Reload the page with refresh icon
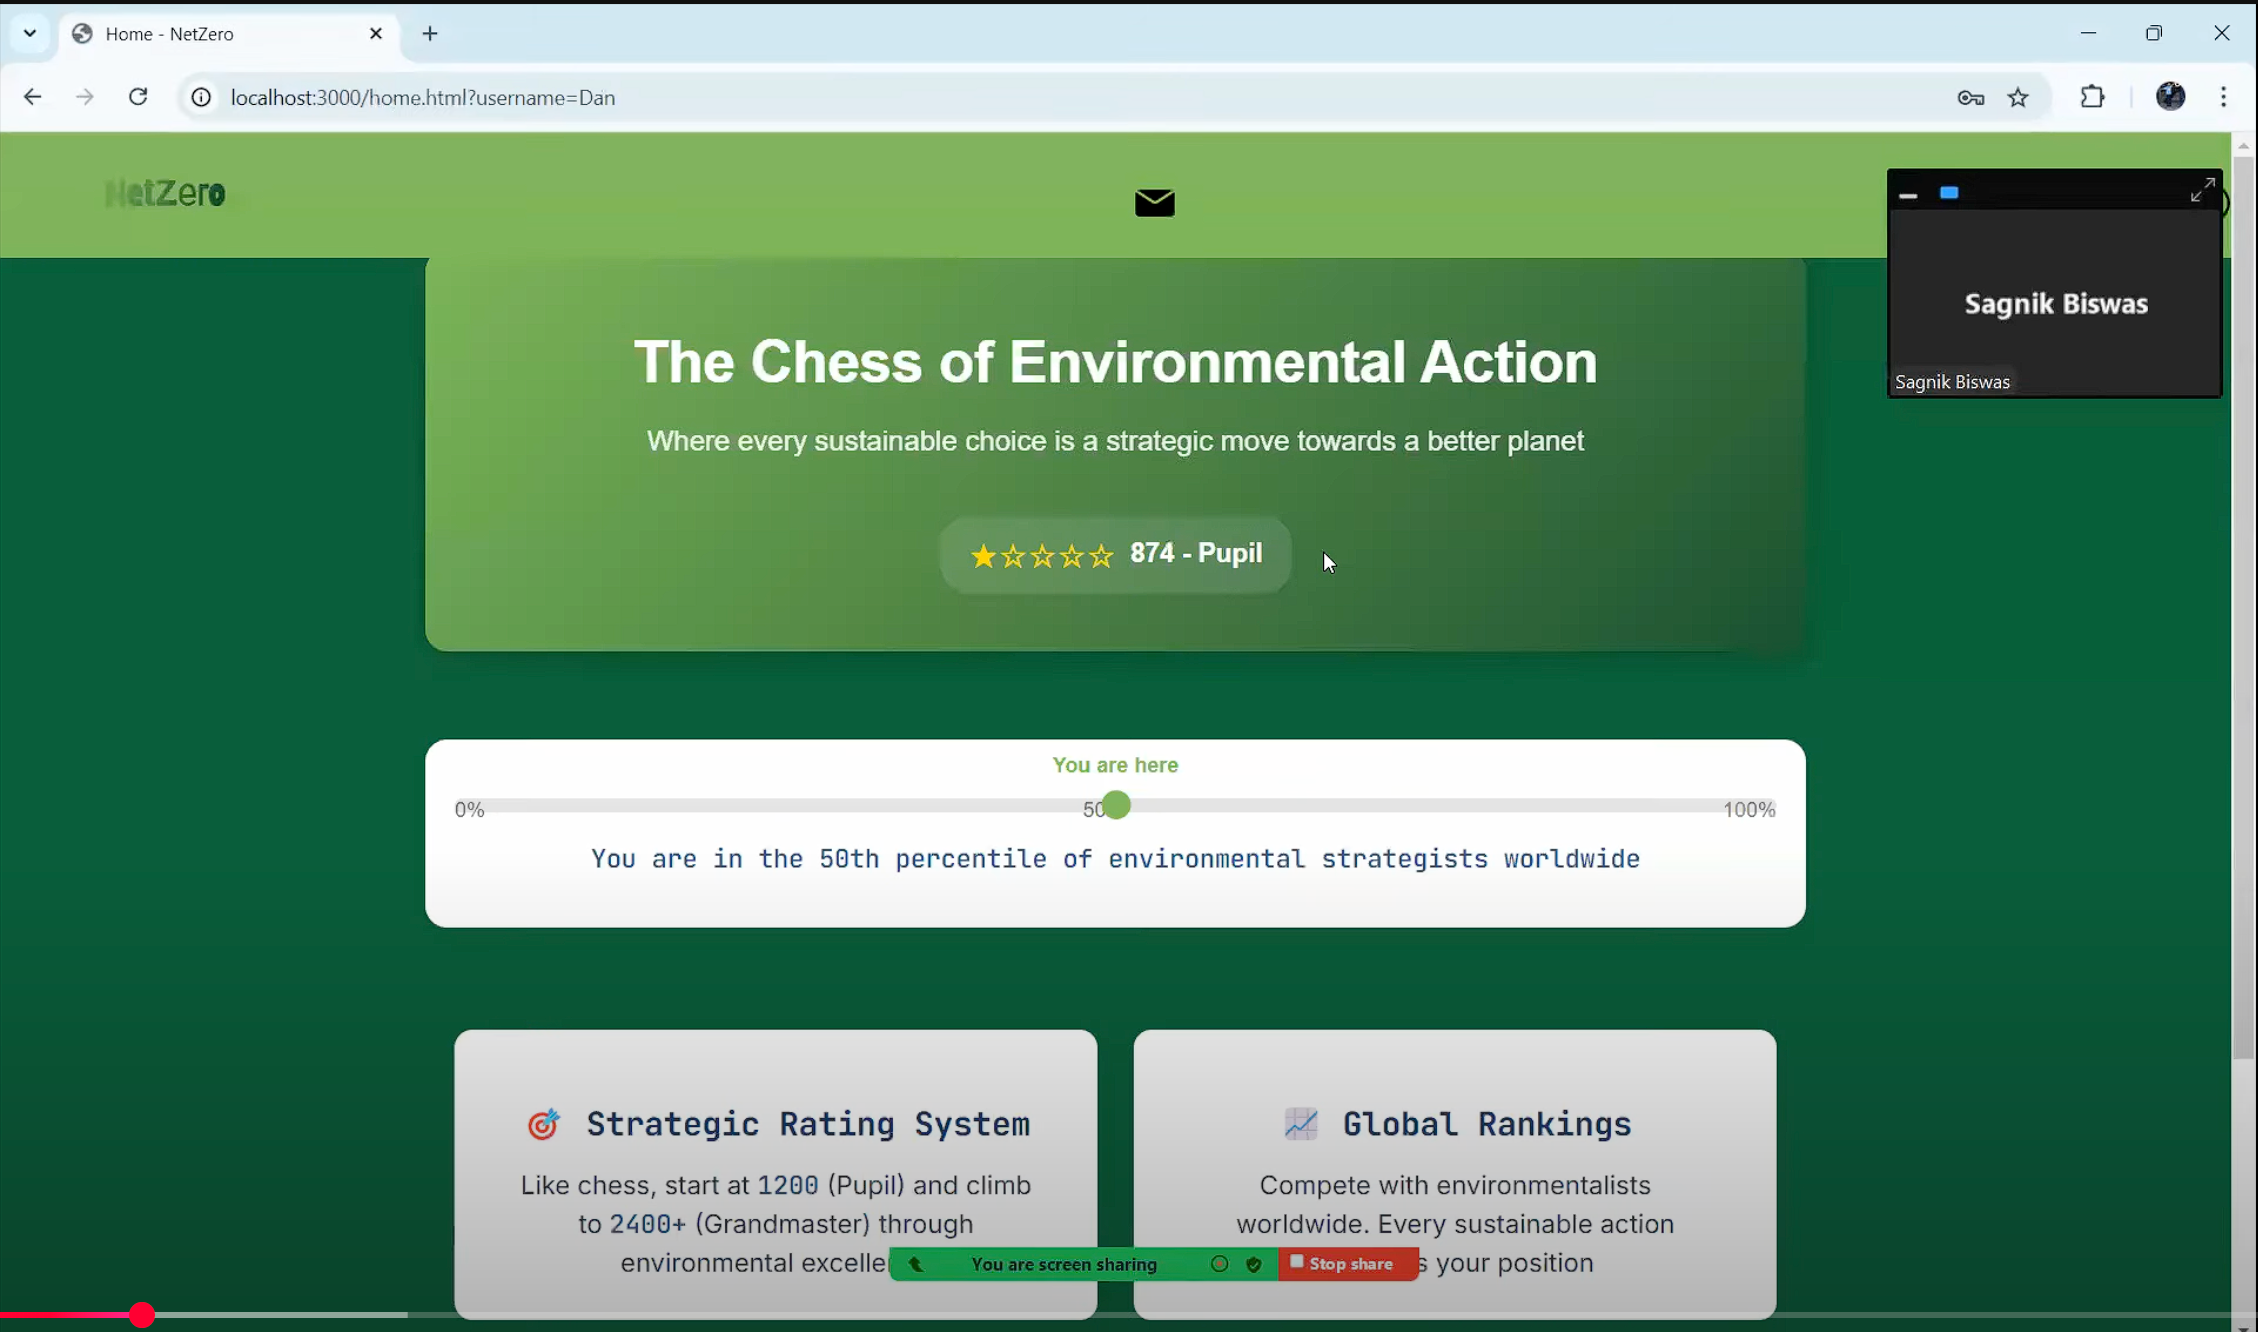Screen dimensions: 2258x1332 (138, 97)
